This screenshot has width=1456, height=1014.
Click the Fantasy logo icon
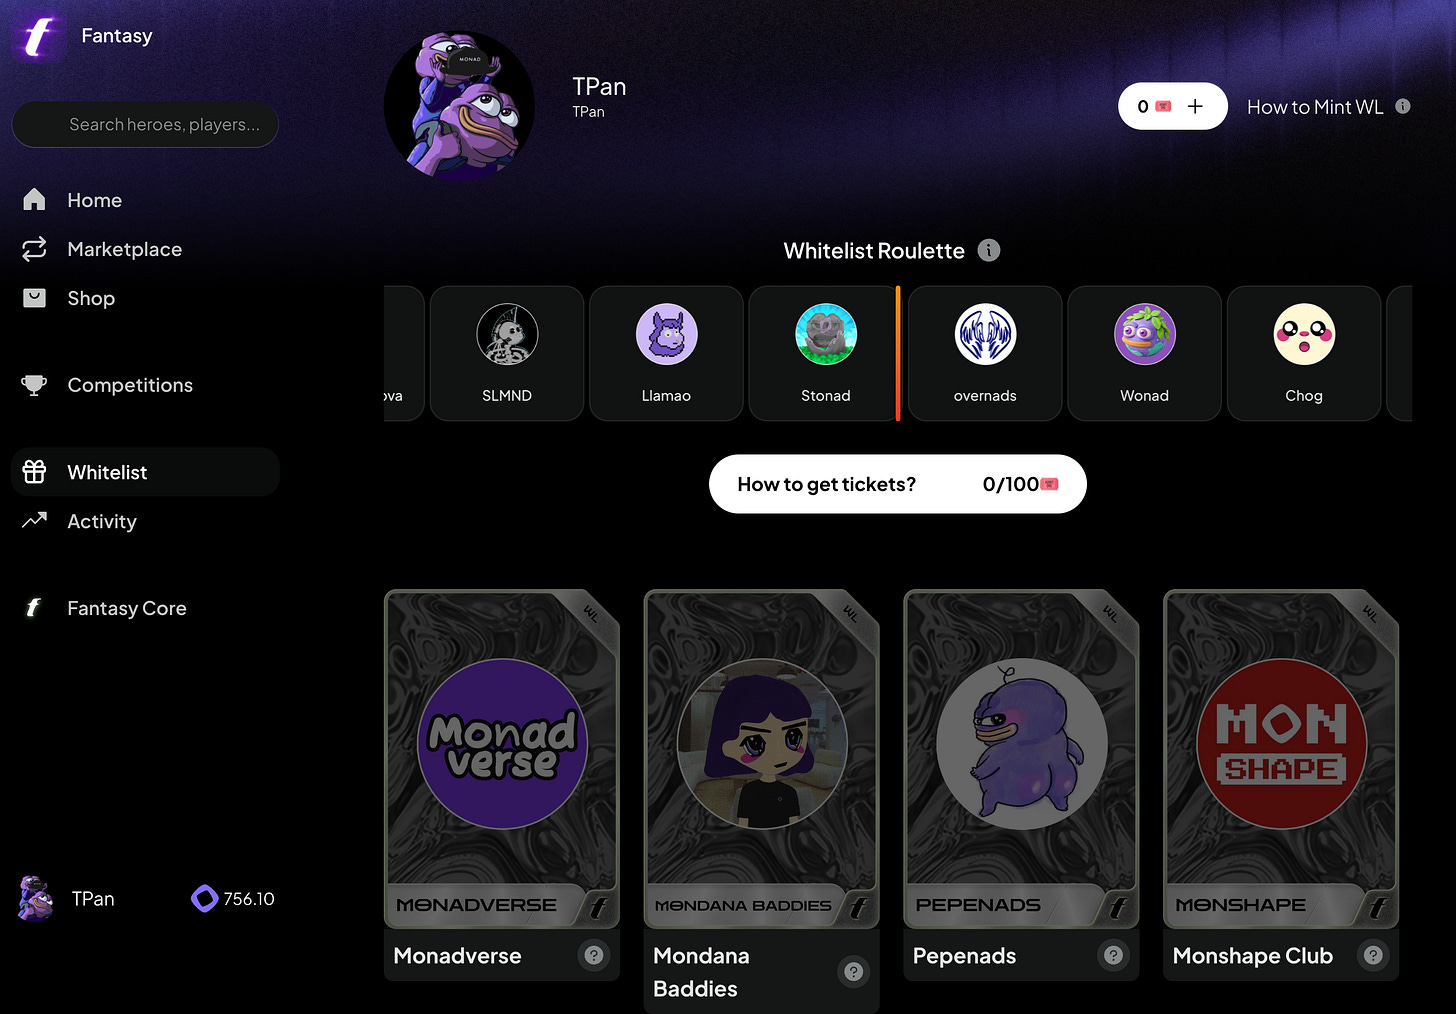click(38, 37)
